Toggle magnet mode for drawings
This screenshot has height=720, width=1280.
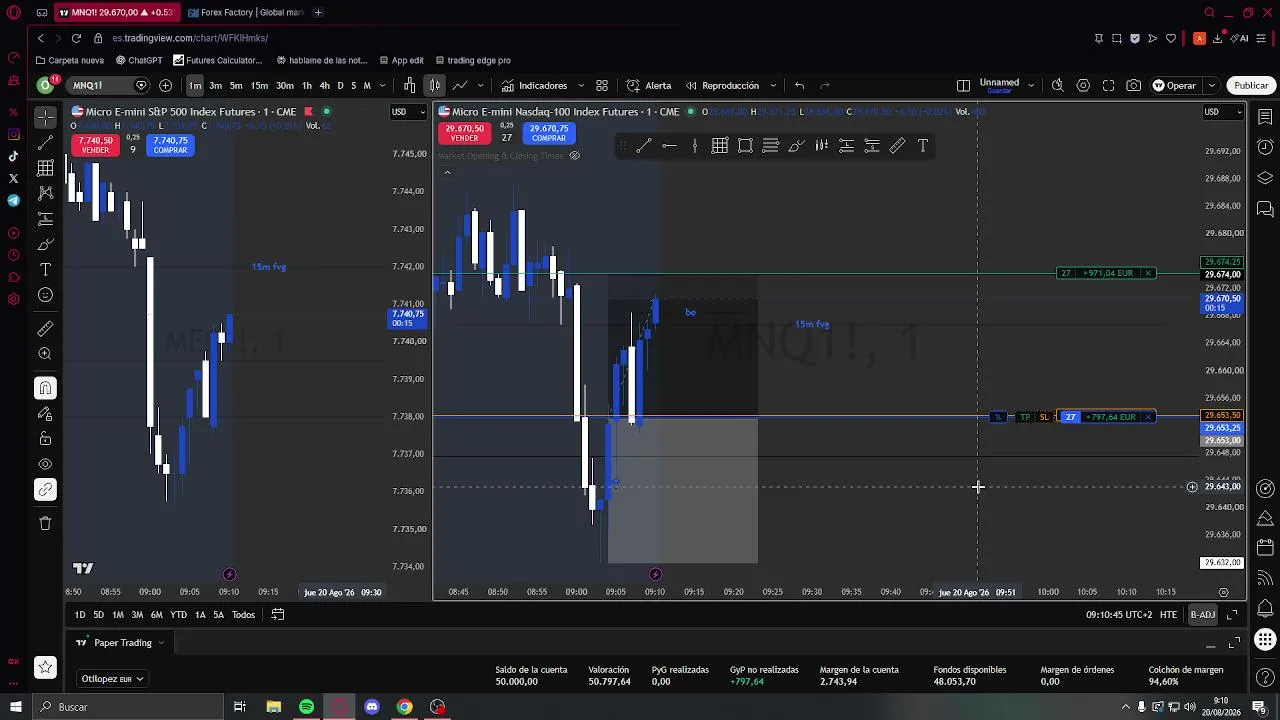pyautogui.click(x=45, y=388)
